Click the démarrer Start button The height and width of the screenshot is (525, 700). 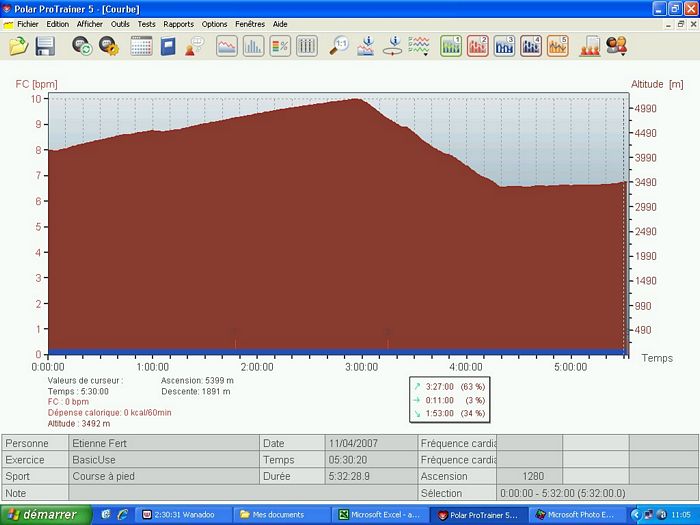[45, 514]
